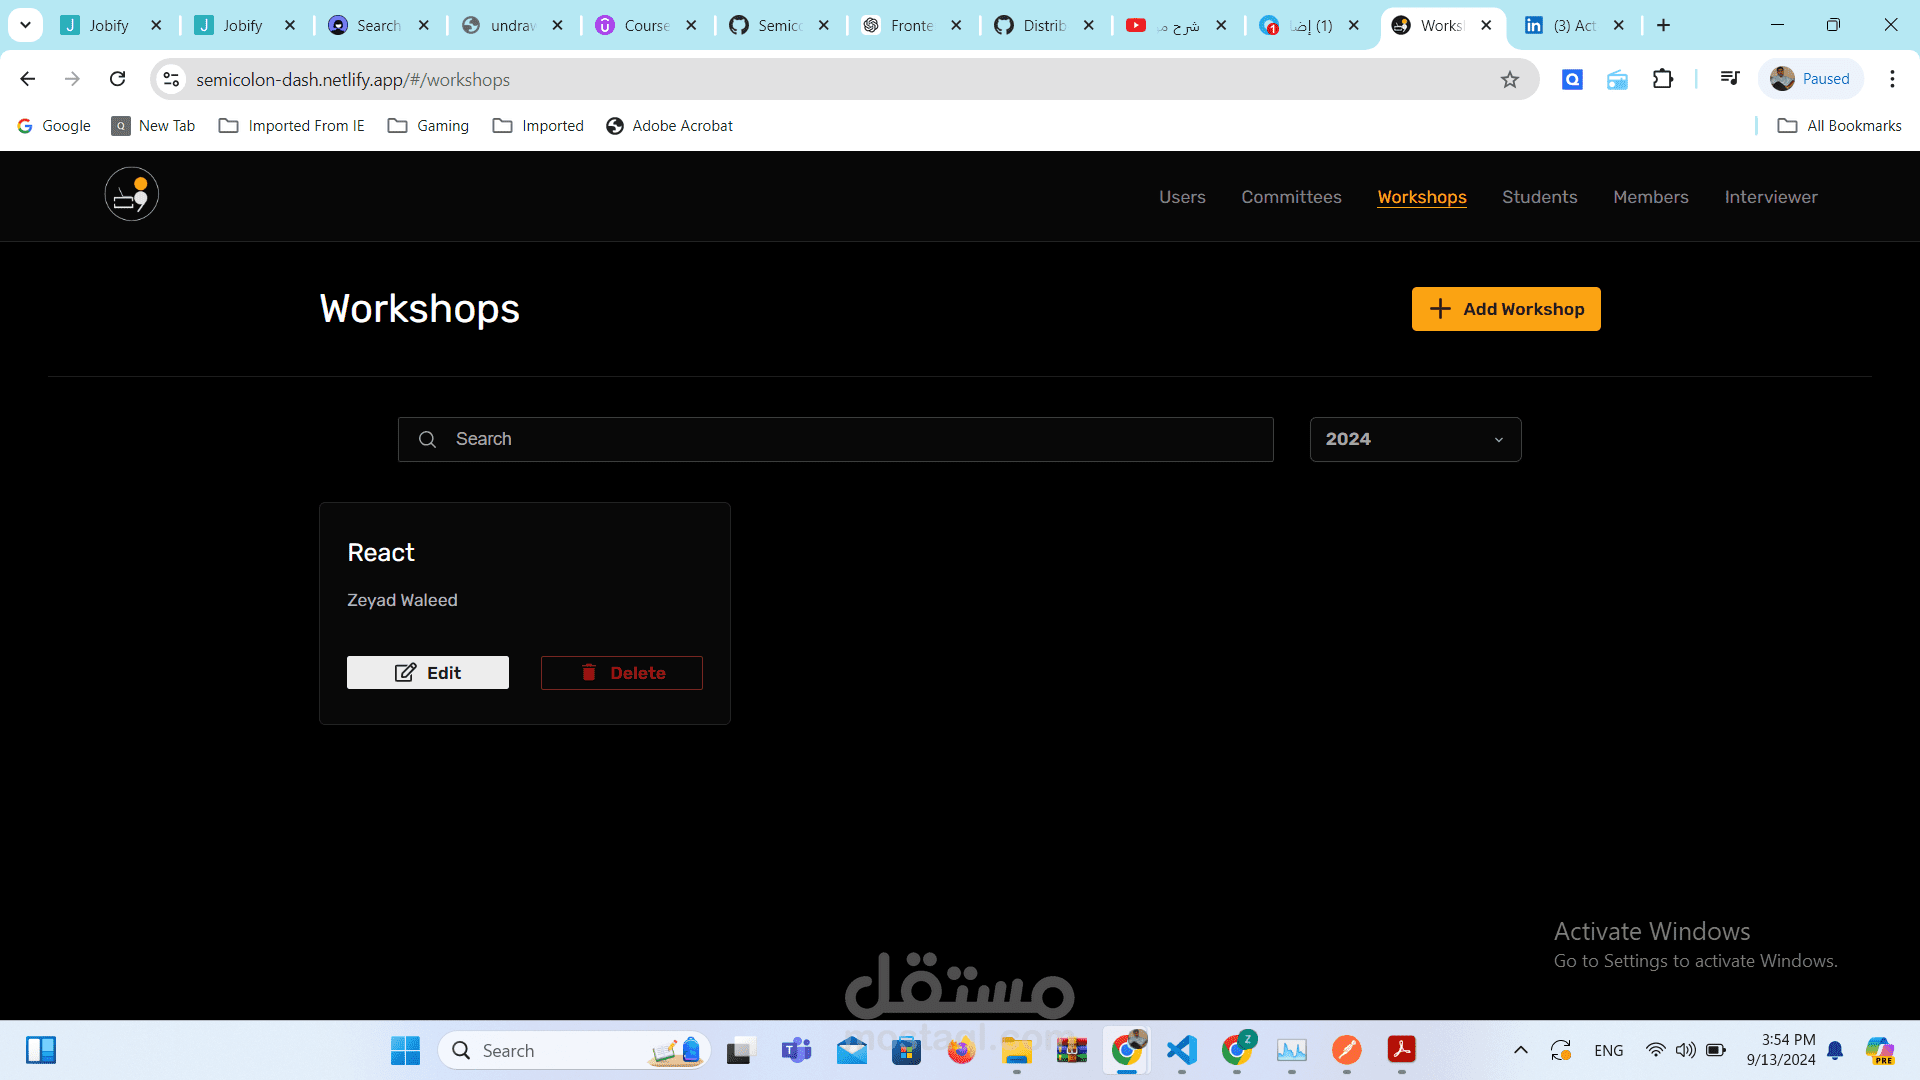1920x1080 pixels.
Task: Open the Students nav item
Action: 1539,197
